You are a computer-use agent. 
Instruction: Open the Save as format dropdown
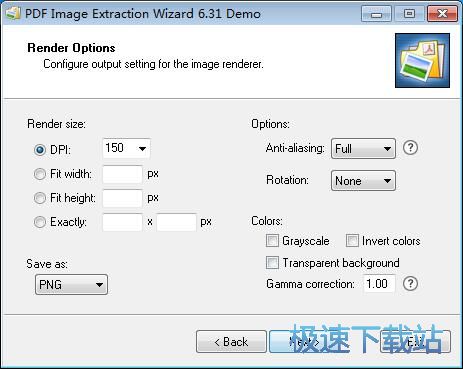[x=71, y=285]
